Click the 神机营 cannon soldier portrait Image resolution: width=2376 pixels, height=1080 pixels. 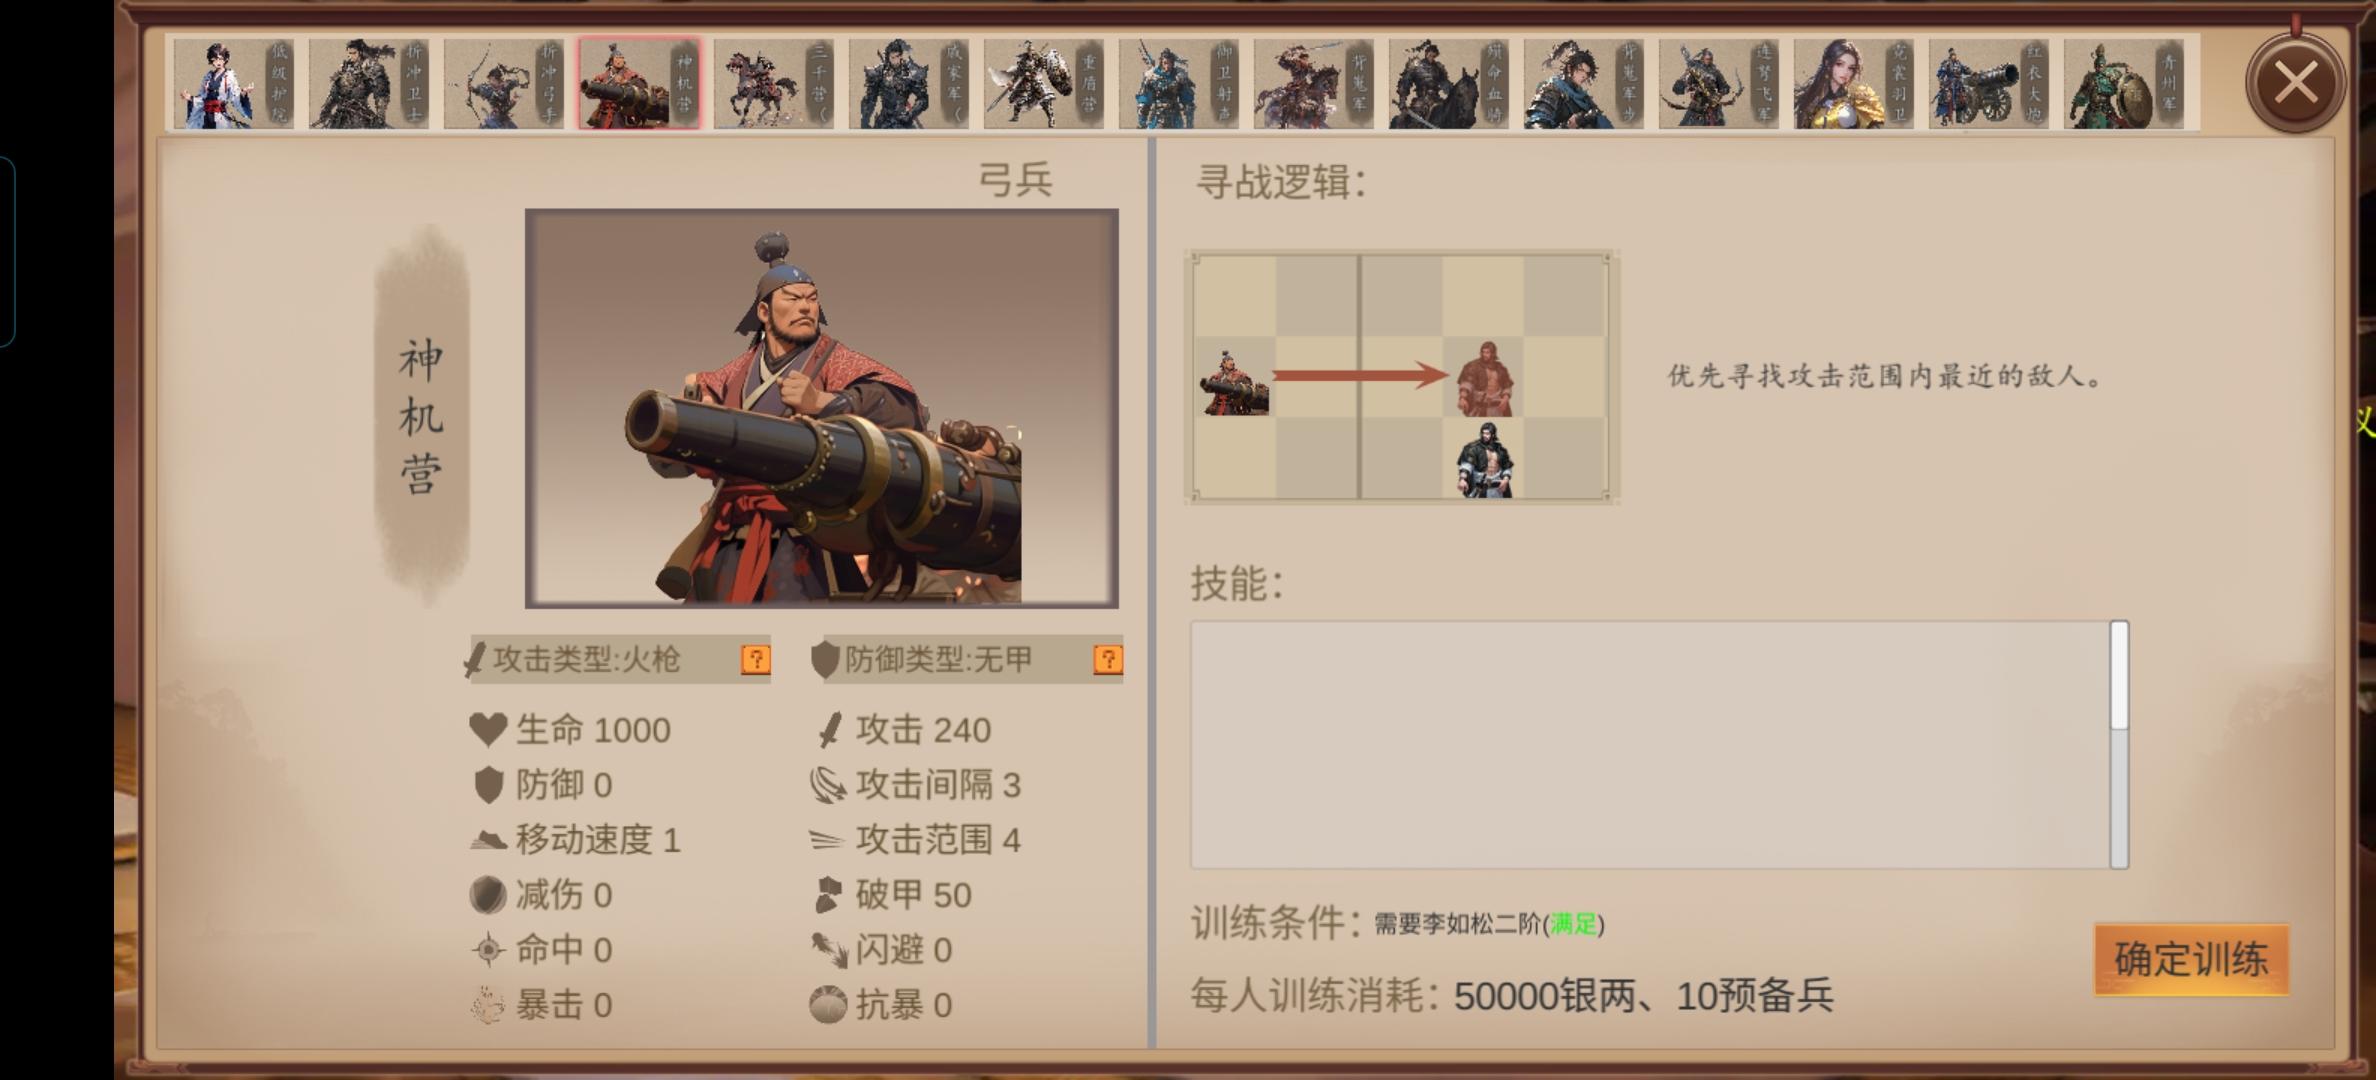click(x=821, y=408)
